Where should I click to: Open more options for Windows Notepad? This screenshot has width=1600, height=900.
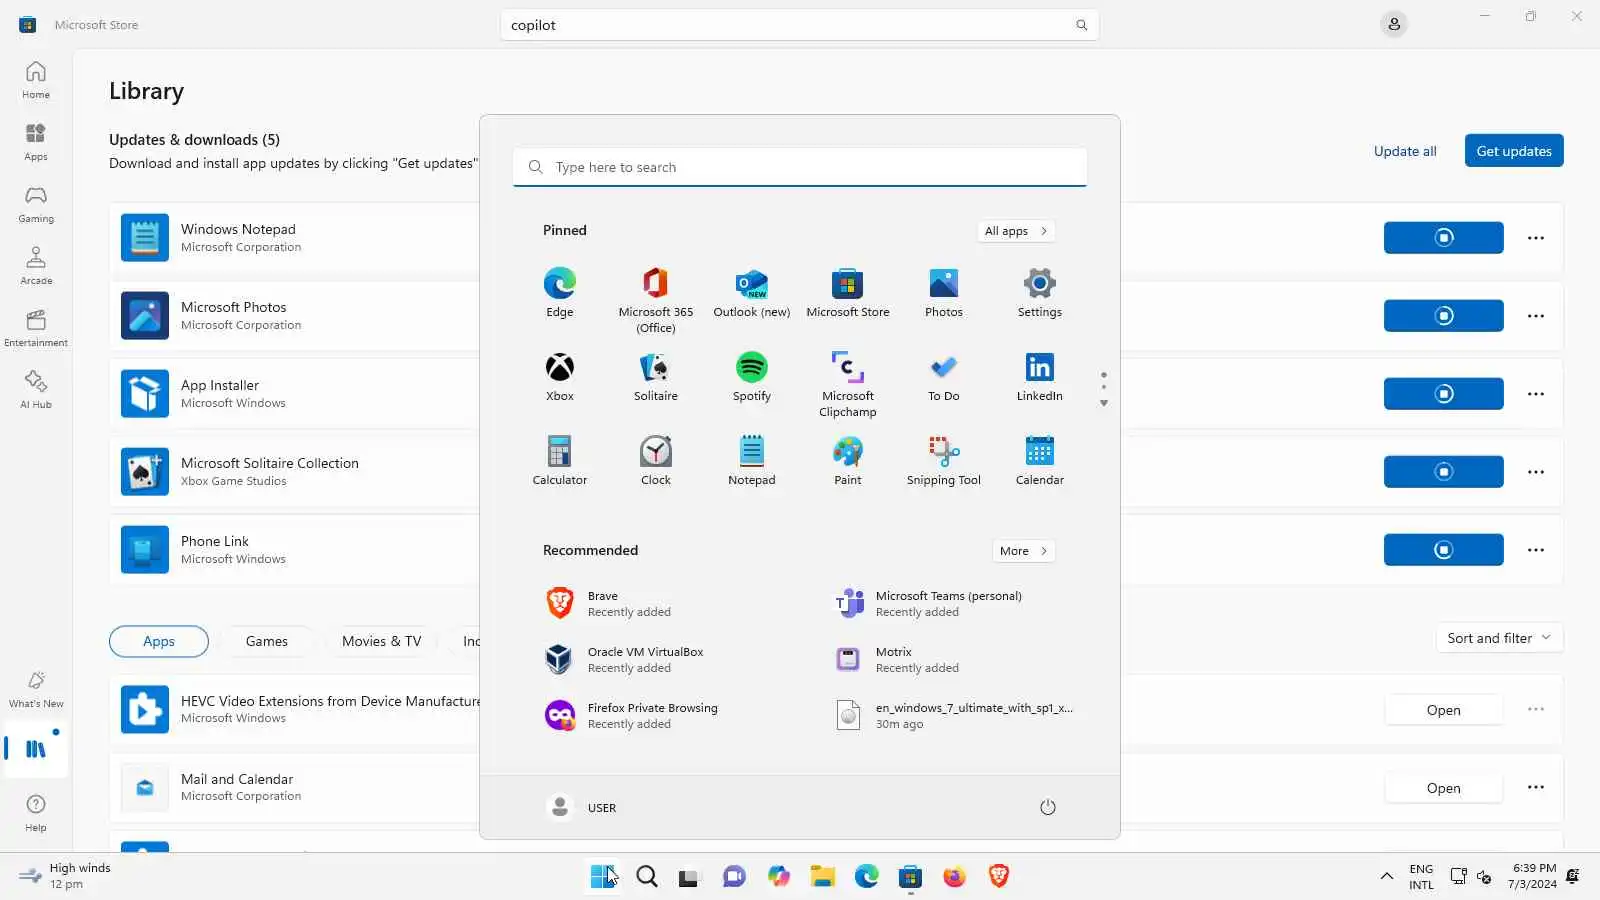pos(1536,238)
